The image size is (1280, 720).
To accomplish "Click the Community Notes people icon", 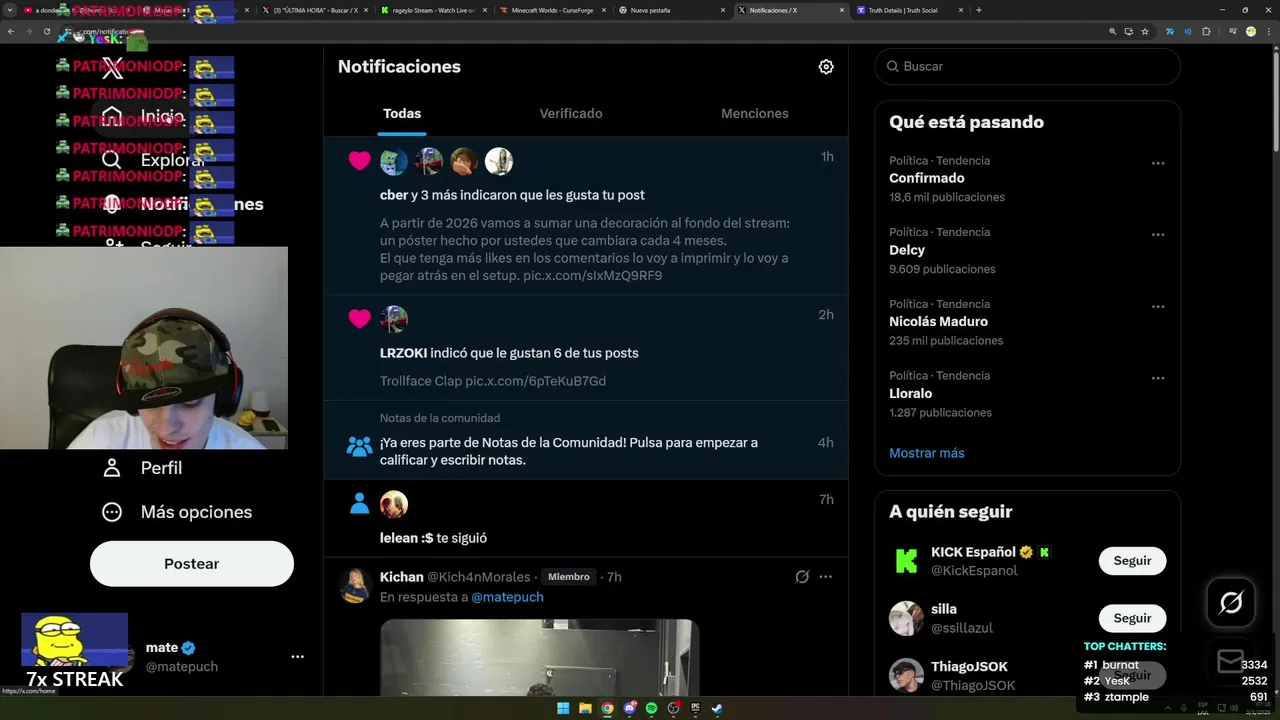I will click(359, 447).
